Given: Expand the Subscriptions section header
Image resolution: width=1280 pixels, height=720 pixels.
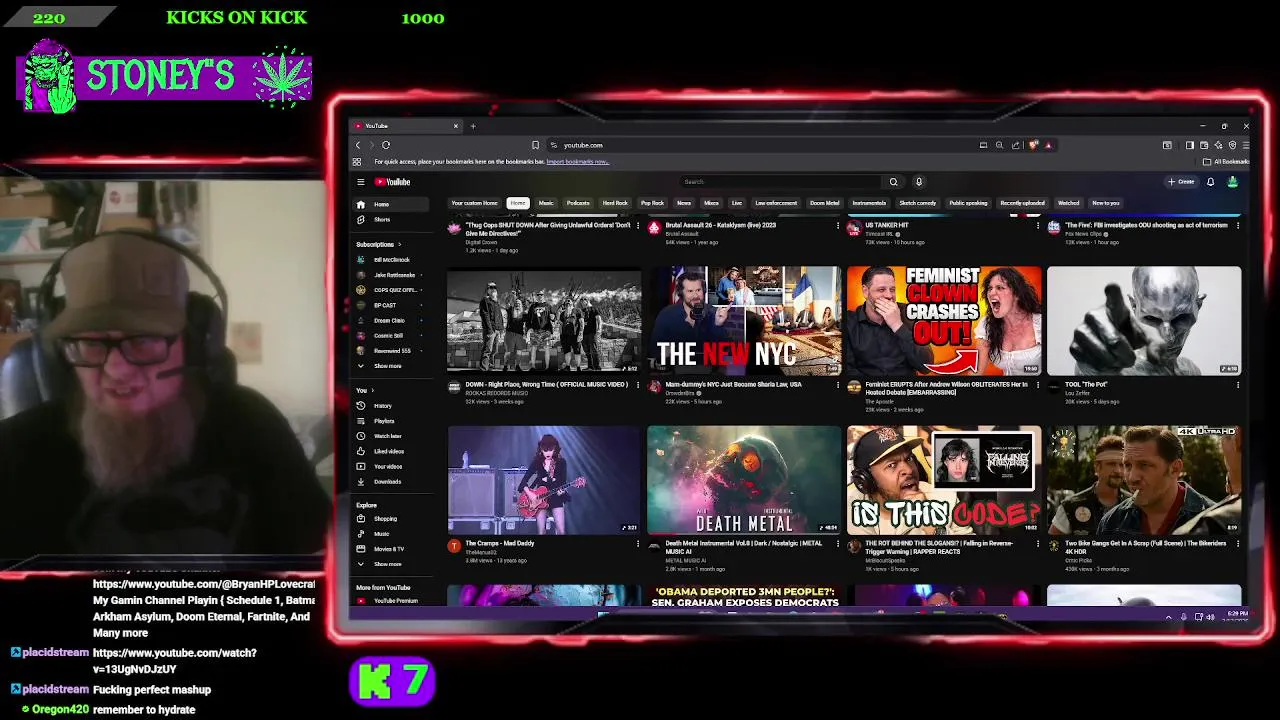Looking at the screenshot, I should [379, 244].
